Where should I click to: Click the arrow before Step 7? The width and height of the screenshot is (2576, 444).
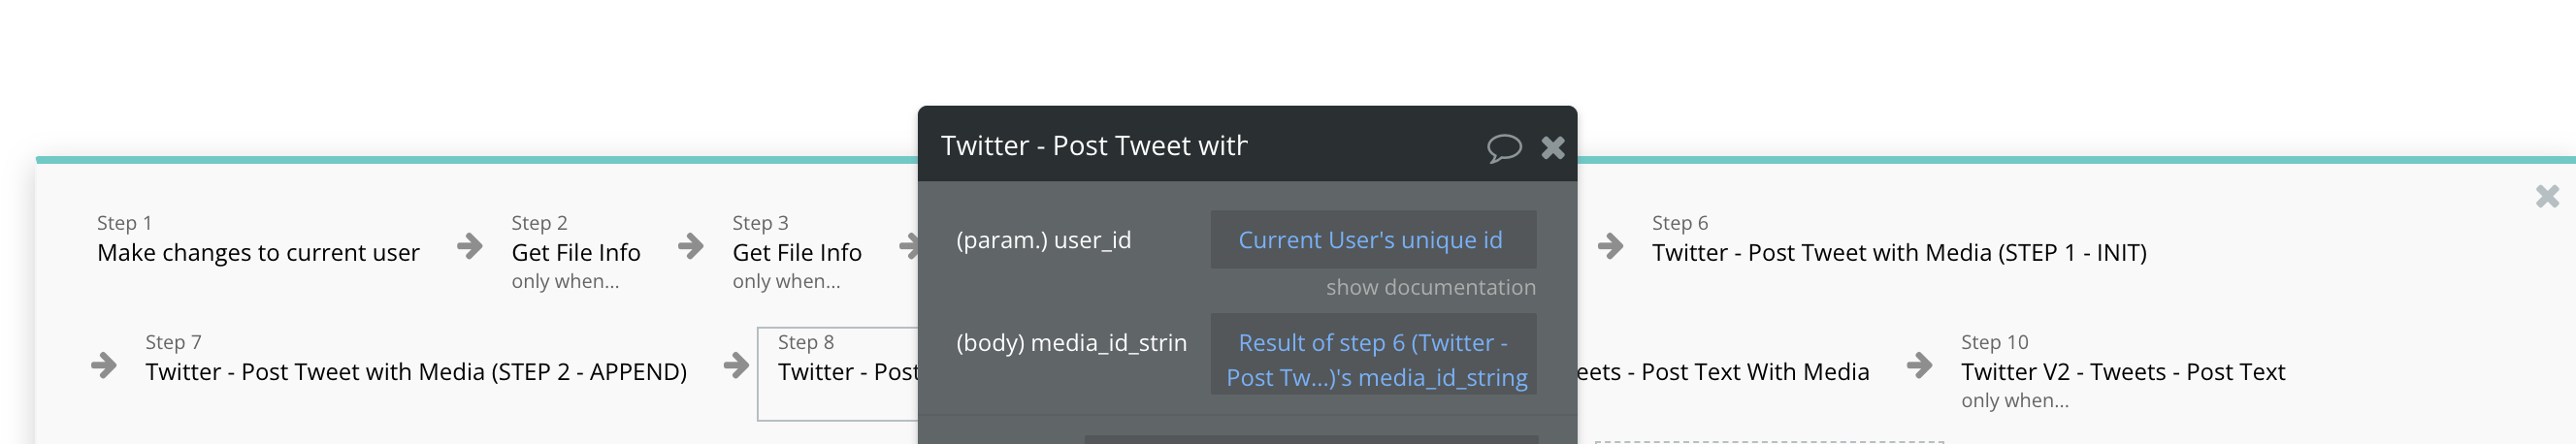pos(104,365)
